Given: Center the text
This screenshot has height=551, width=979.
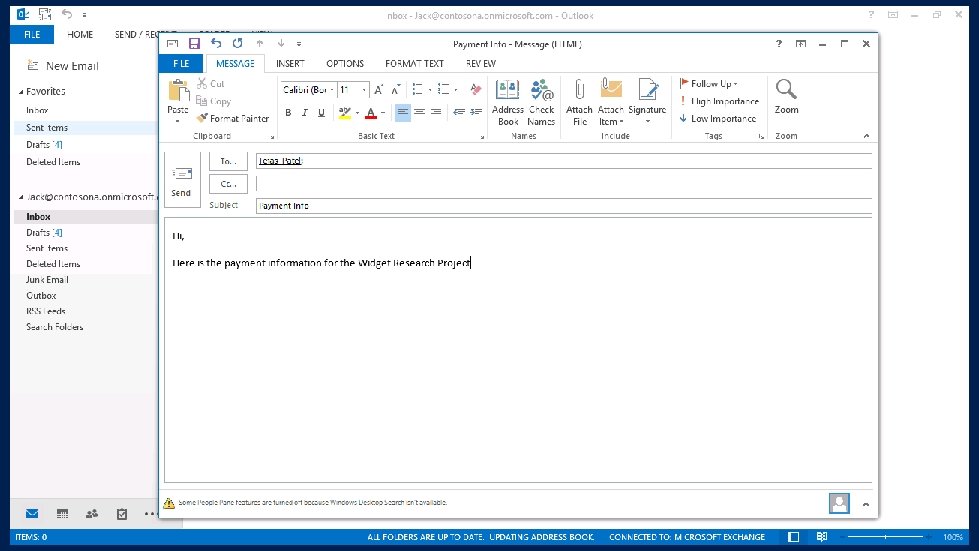Looking at the screenshot, I should (420, 112).
